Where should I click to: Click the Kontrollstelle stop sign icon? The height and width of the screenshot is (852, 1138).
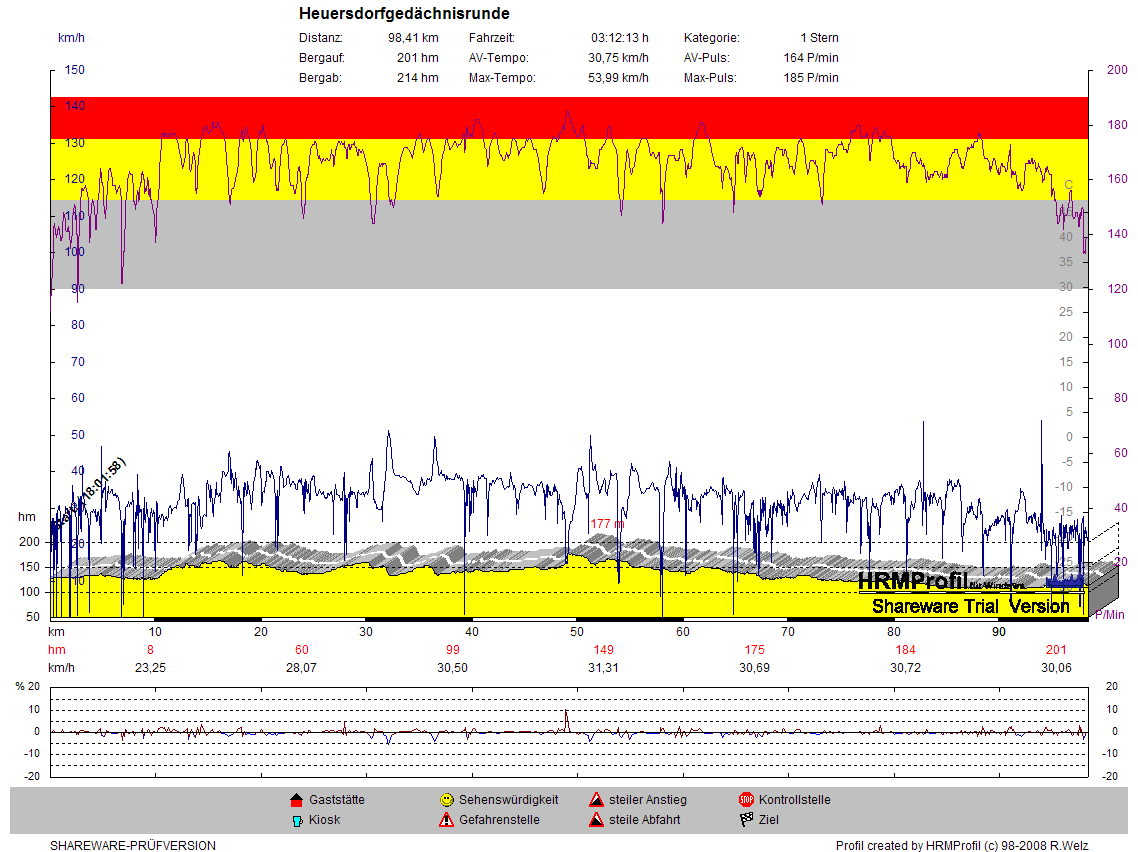coord(746,800)
